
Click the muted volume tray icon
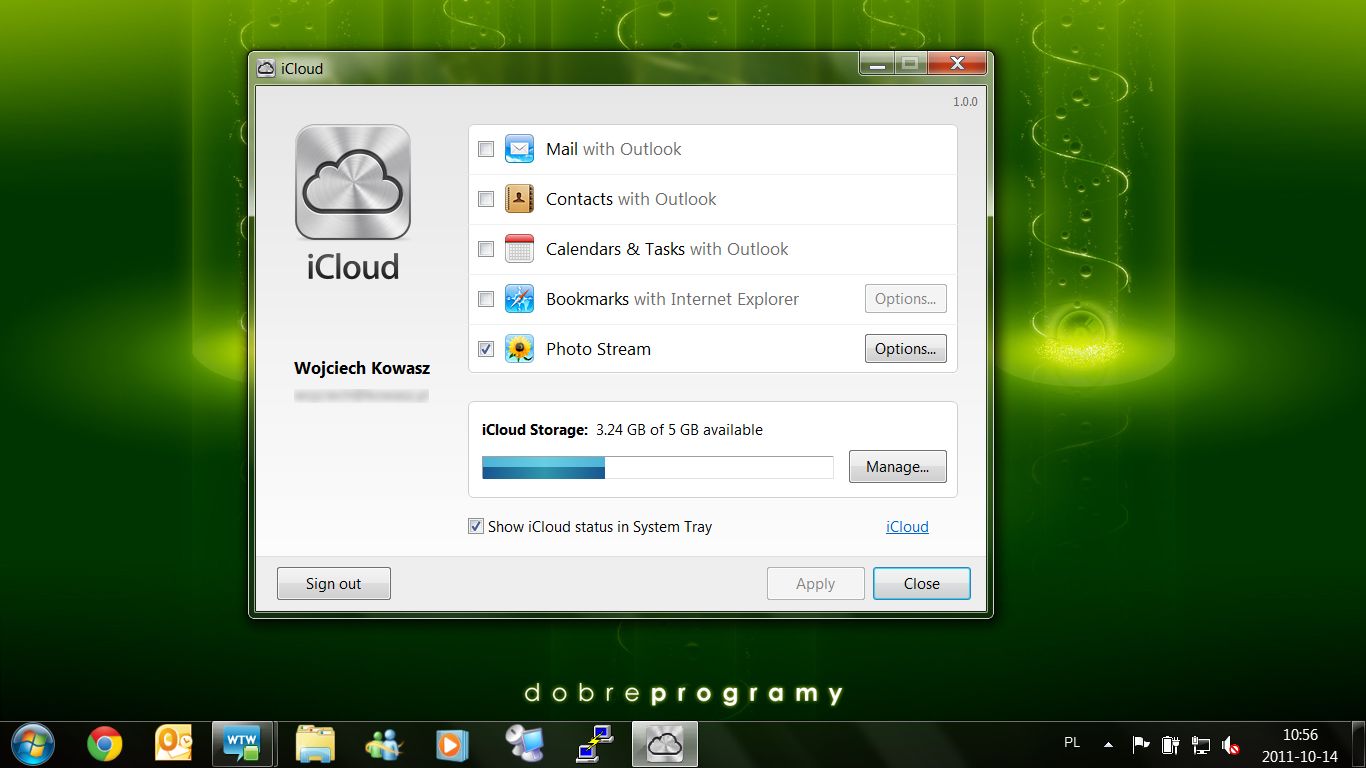point(1231,745)
